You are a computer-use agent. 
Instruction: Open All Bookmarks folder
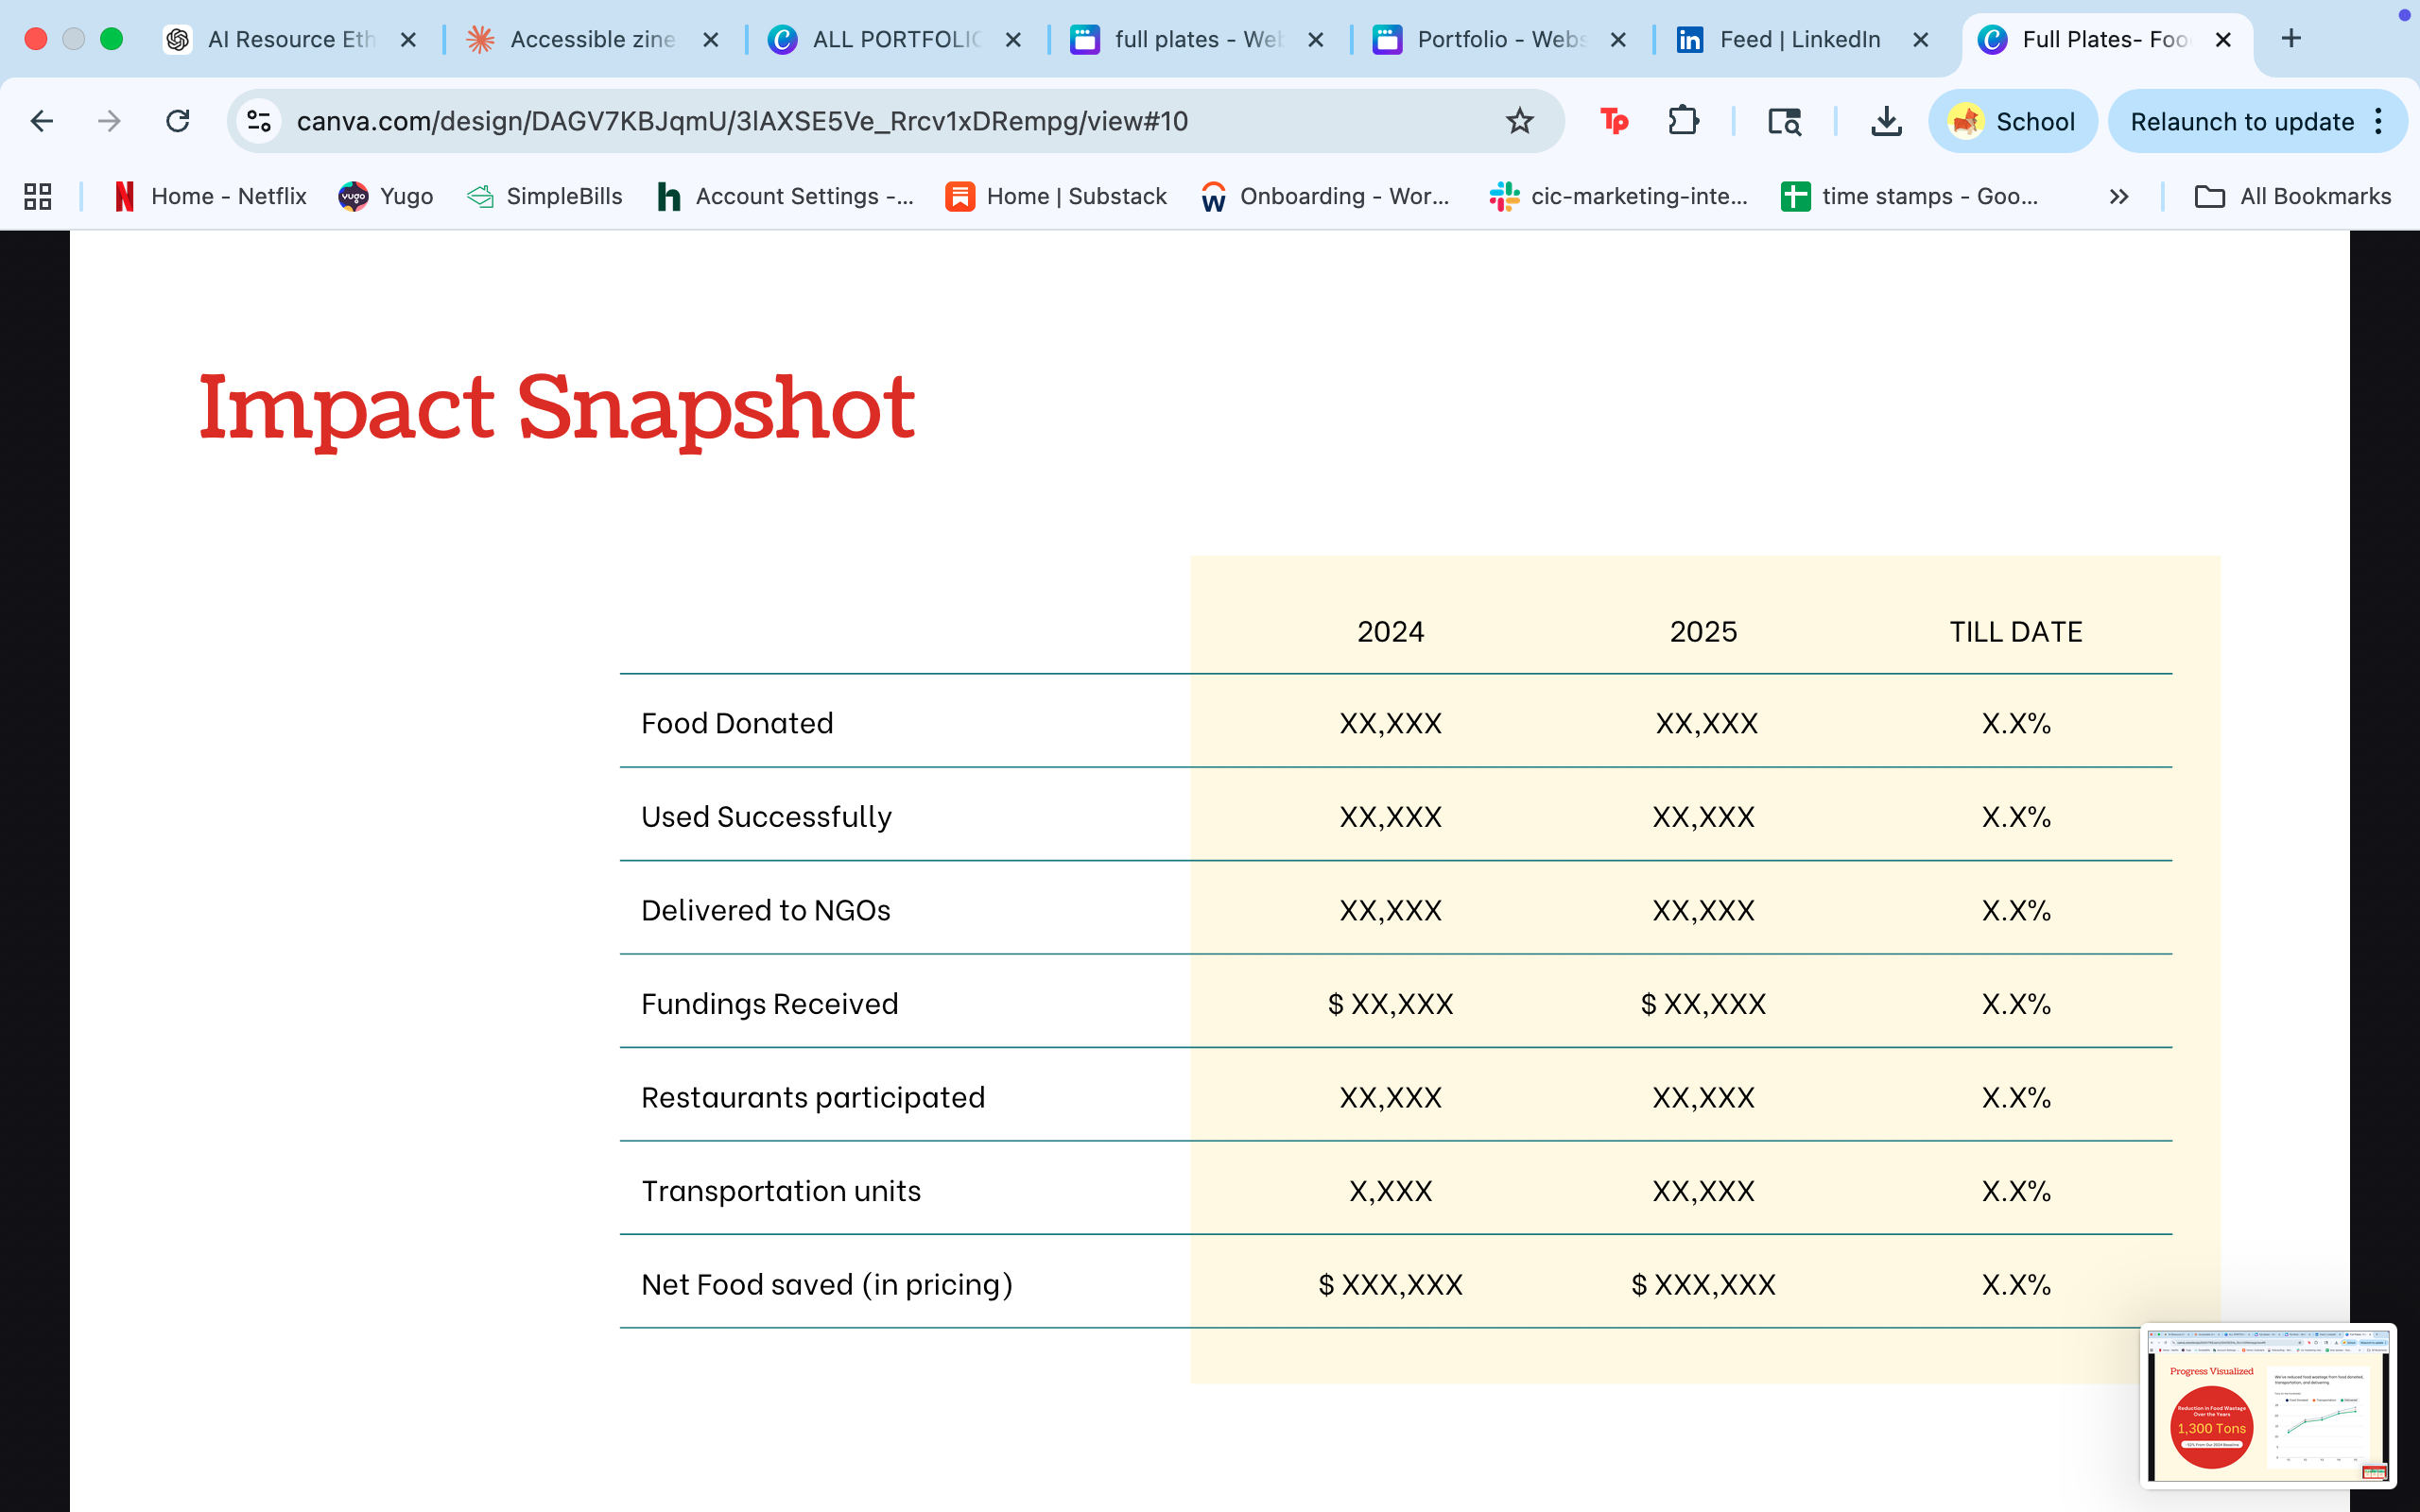pyautogui.click(x=2293, y=196)
